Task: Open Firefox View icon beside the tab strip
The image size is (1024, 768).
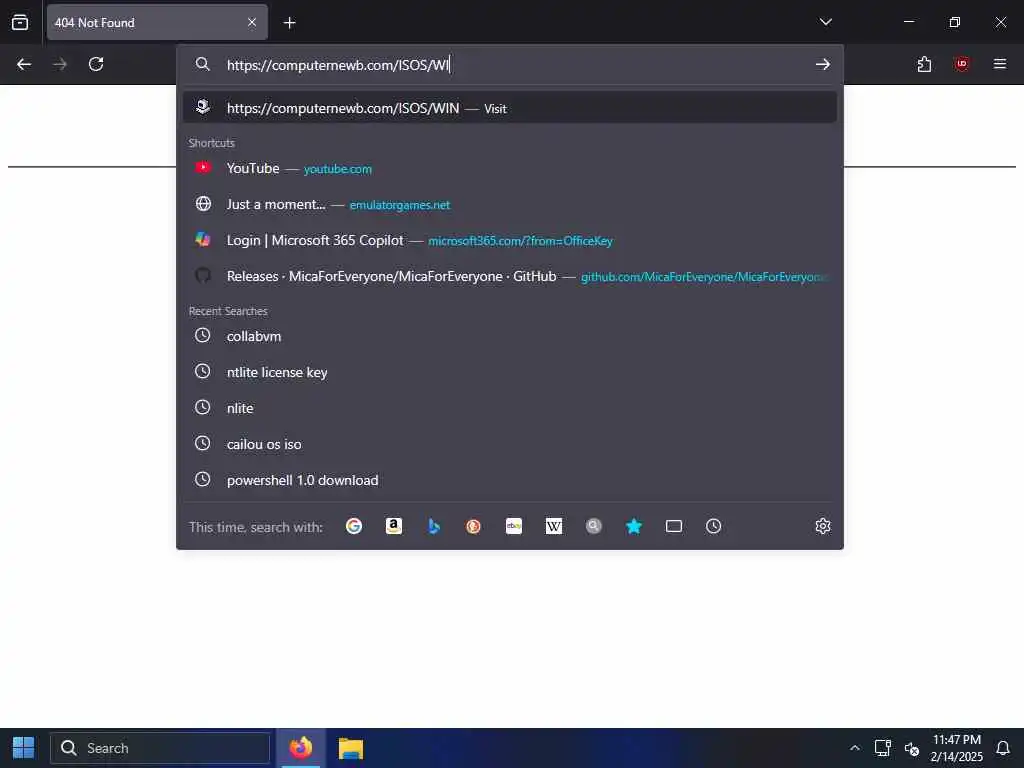Action: [20, 22]
